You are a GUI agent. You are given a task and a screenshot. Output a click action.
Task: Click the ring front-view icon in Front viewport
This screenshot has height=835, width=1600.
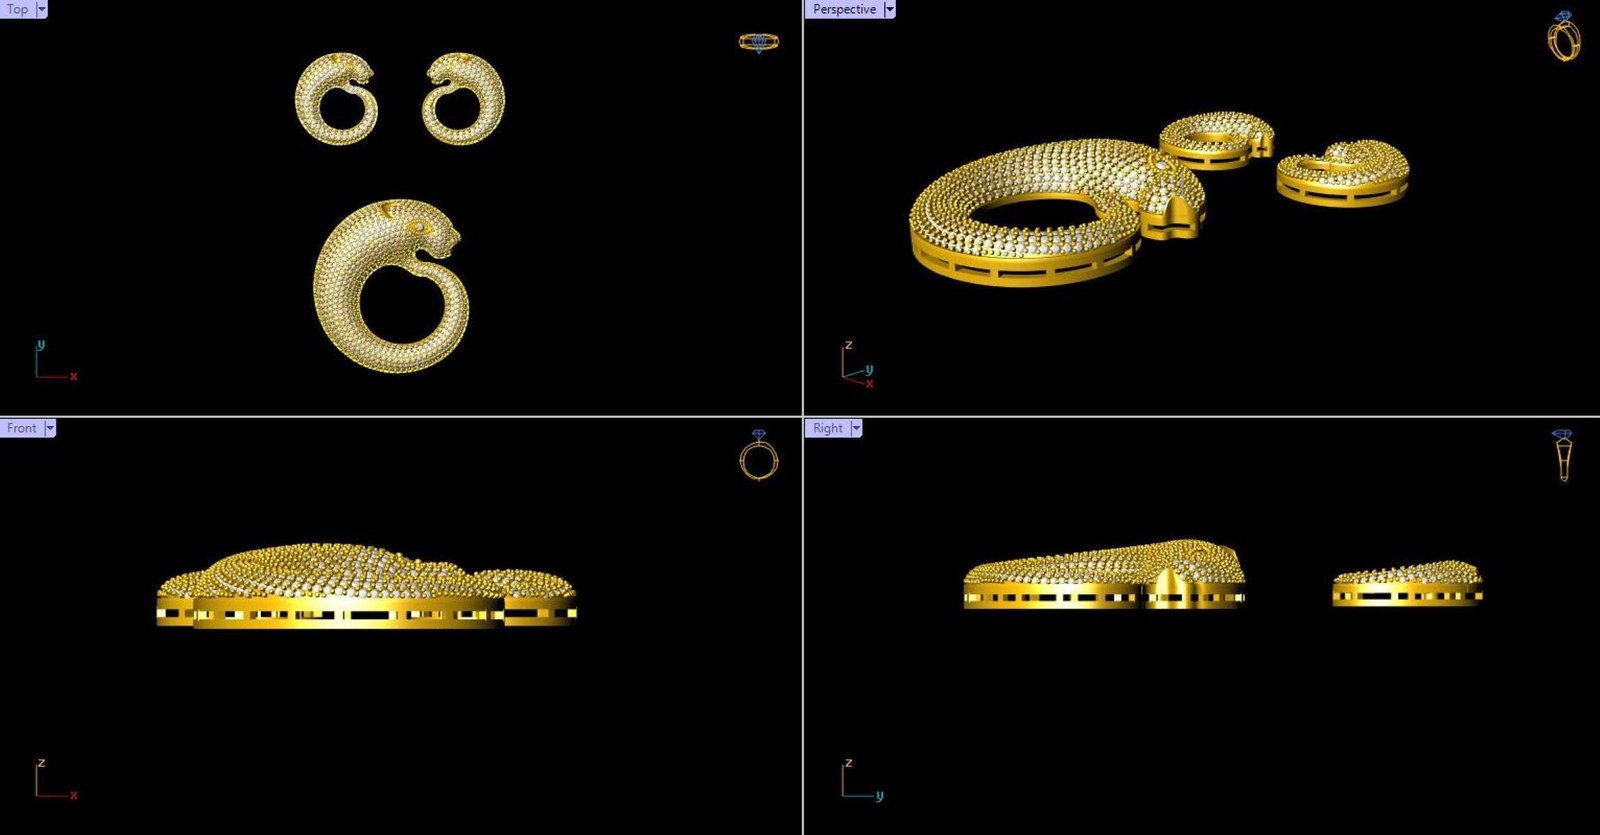coord(758,456)
